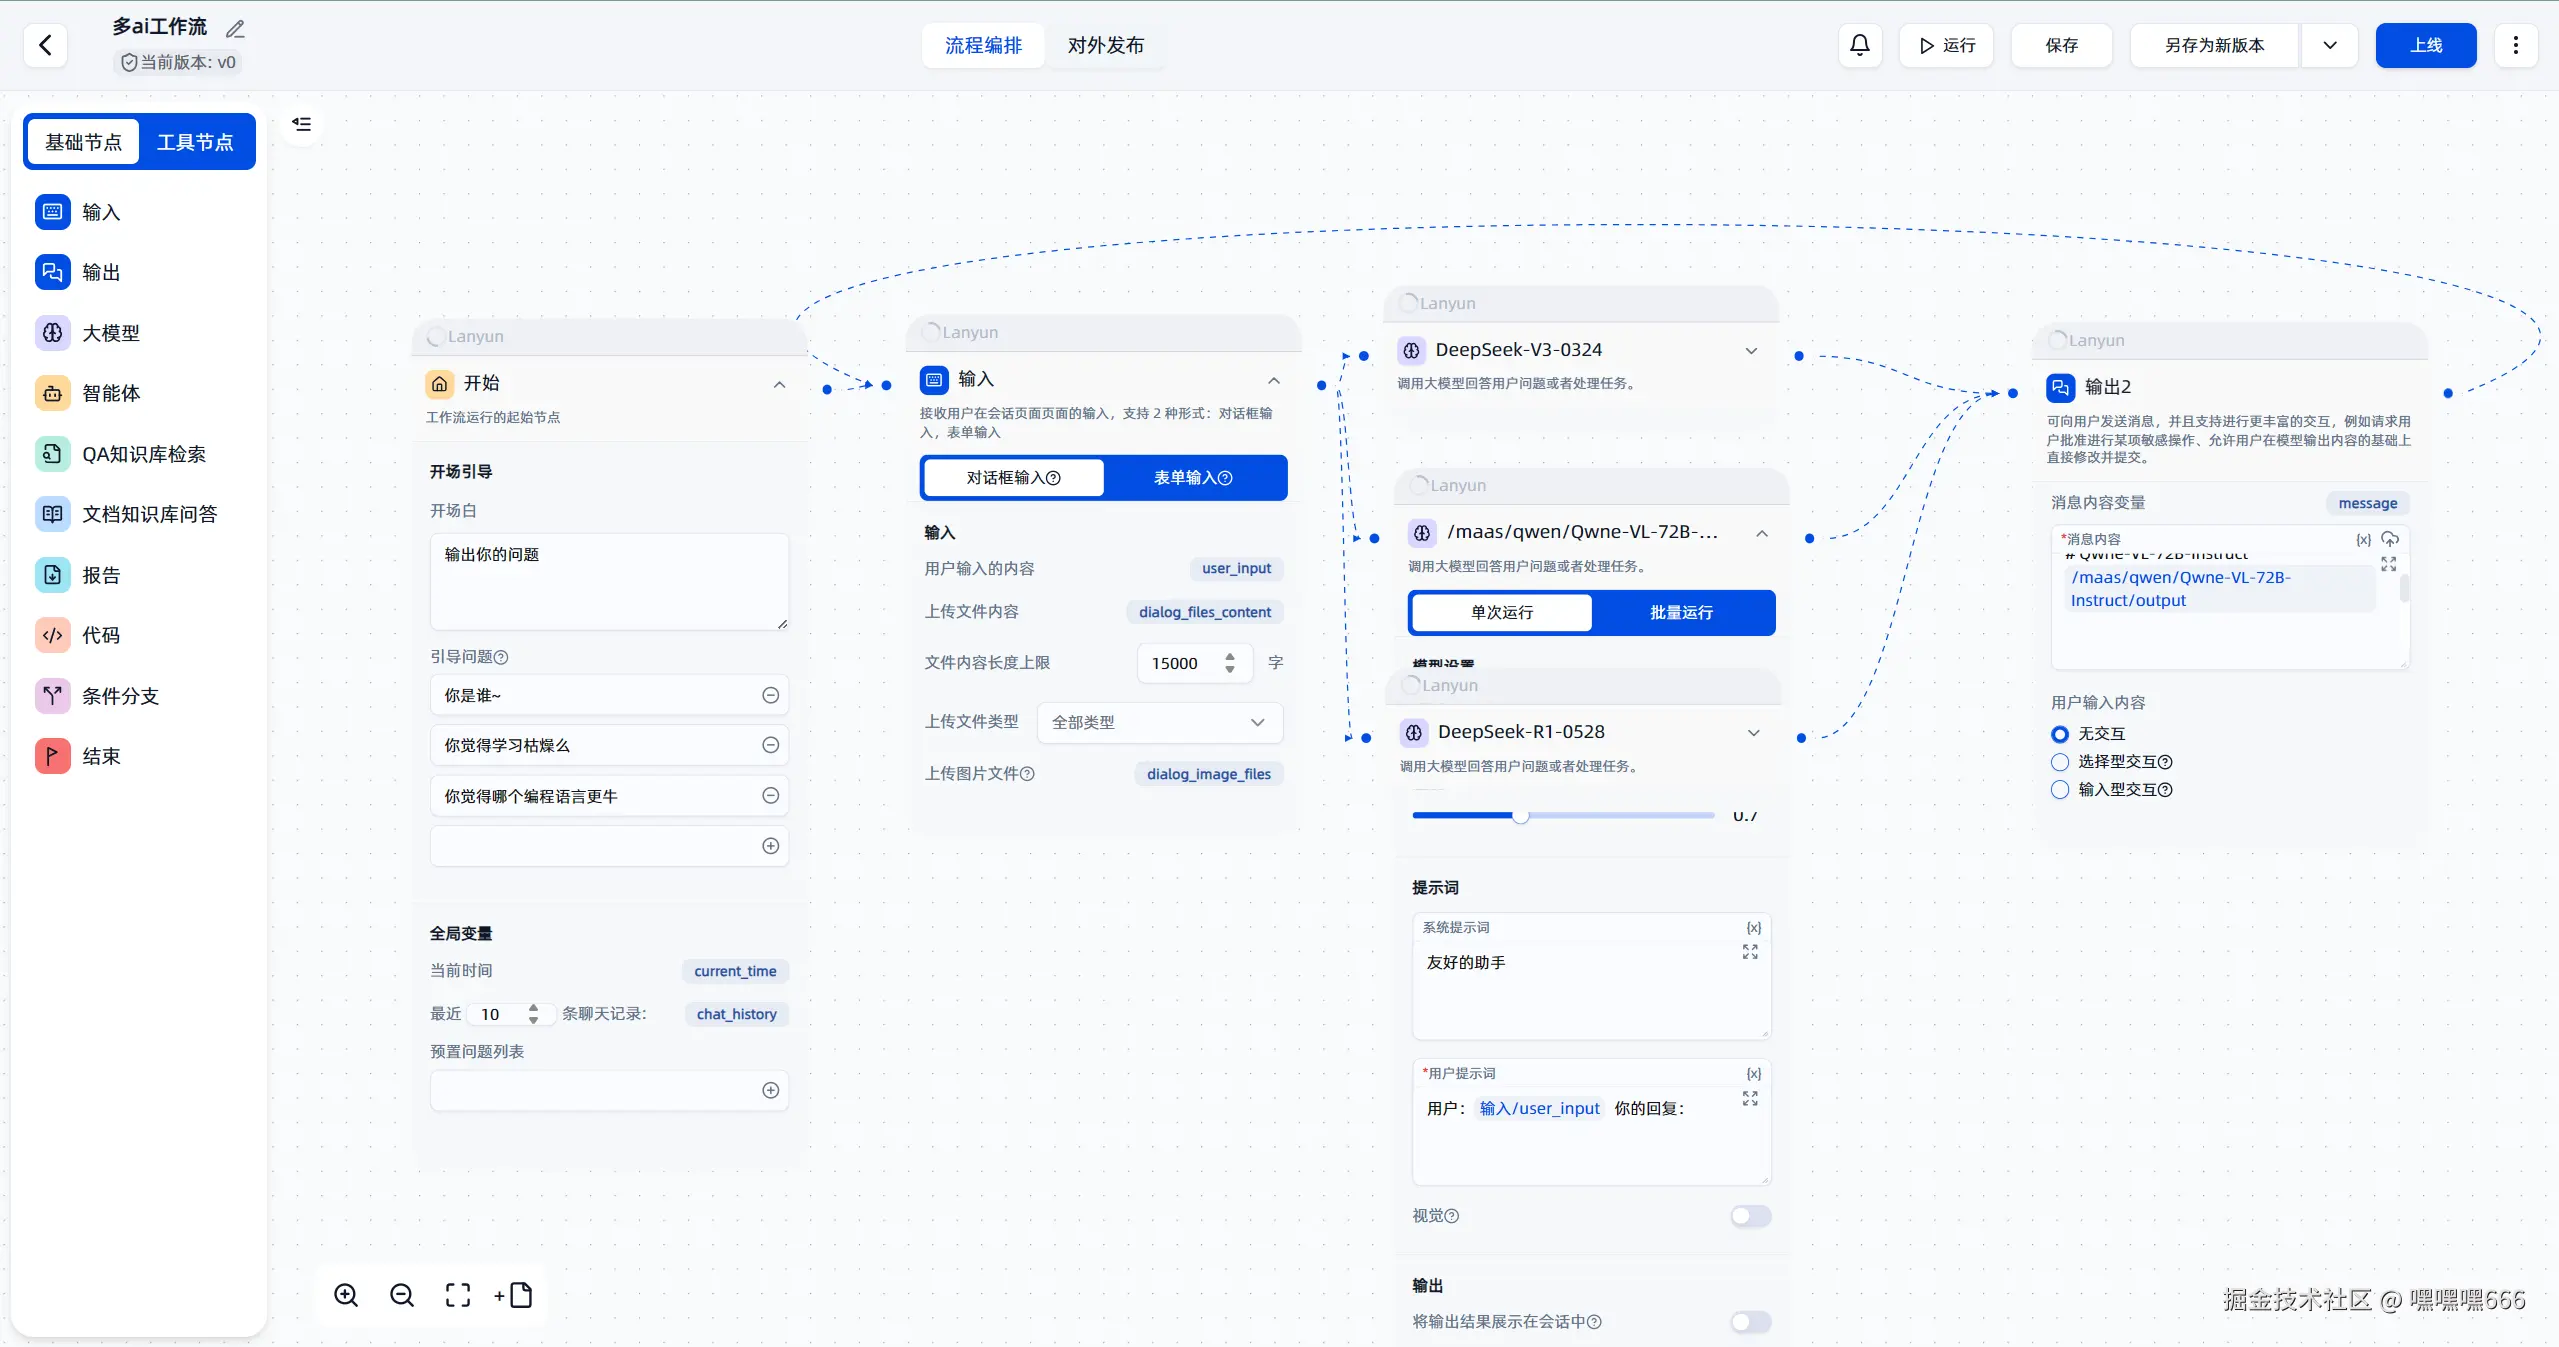Open the 上传文件类型 dropdown
The width and height of the screenshot is (2559, 1347).
1159,722
